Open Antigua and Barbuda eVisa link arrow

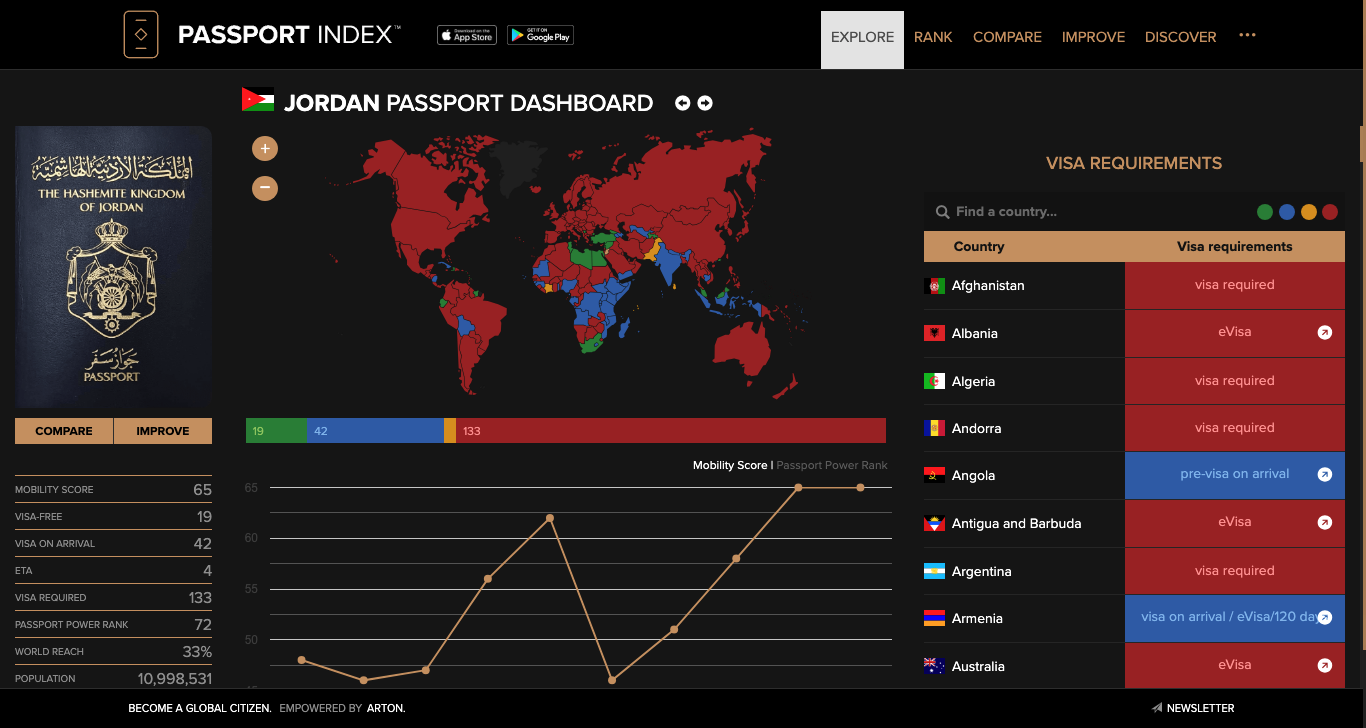1325,522
